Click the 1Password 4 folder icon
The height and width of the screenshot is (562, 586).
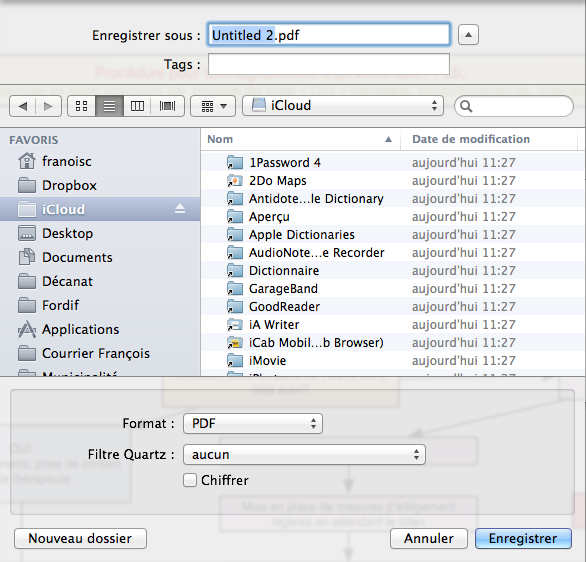[235, 163]
